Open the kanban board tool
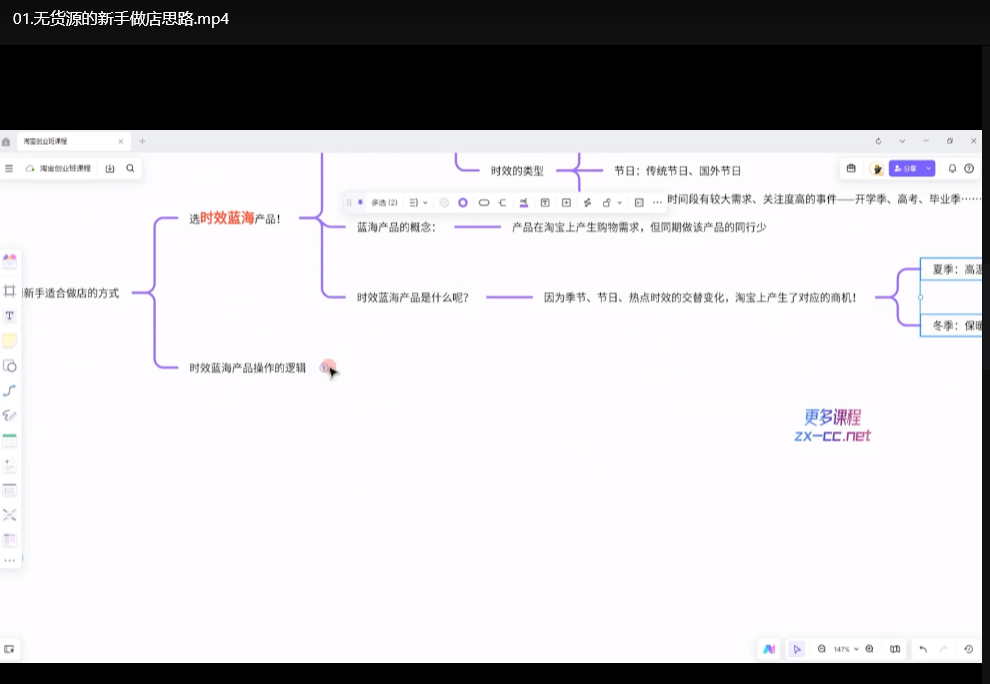This screenshot has height=684, width=990. [x=9, y=539]
